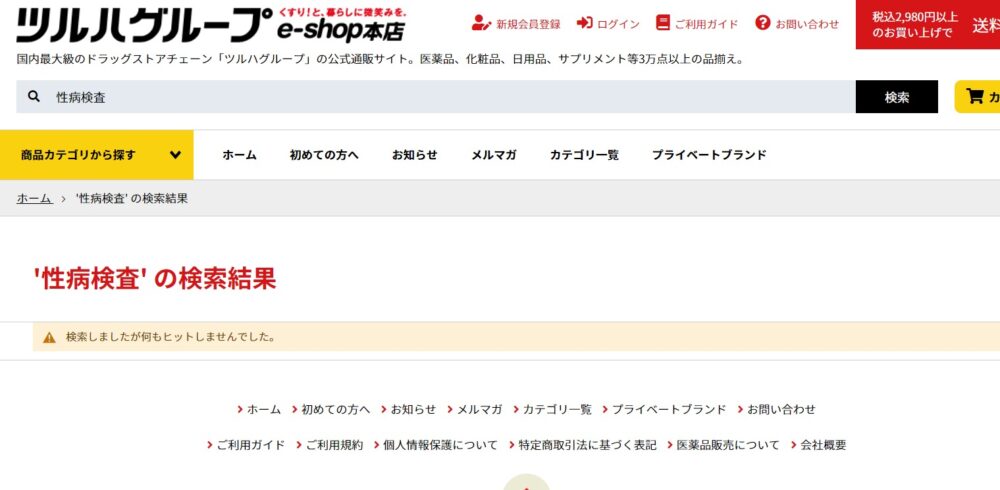This screenshot has width=1000, height=490.
Task: Click the 新規会員登録 user icon
Action: tap(480, 23)
